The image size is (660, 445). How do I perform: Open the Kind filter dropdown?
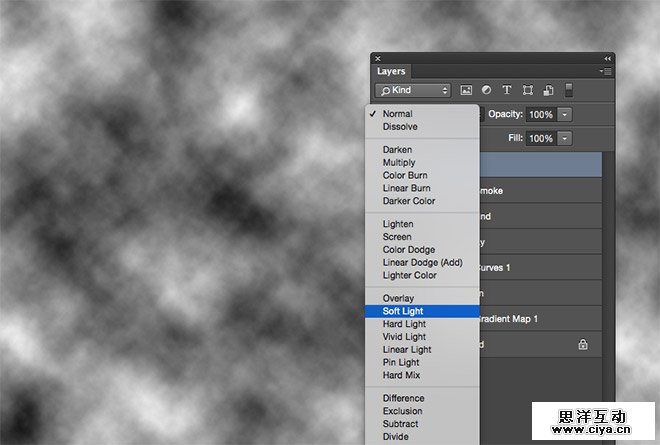pyautogui.click(x=412, y=90)
